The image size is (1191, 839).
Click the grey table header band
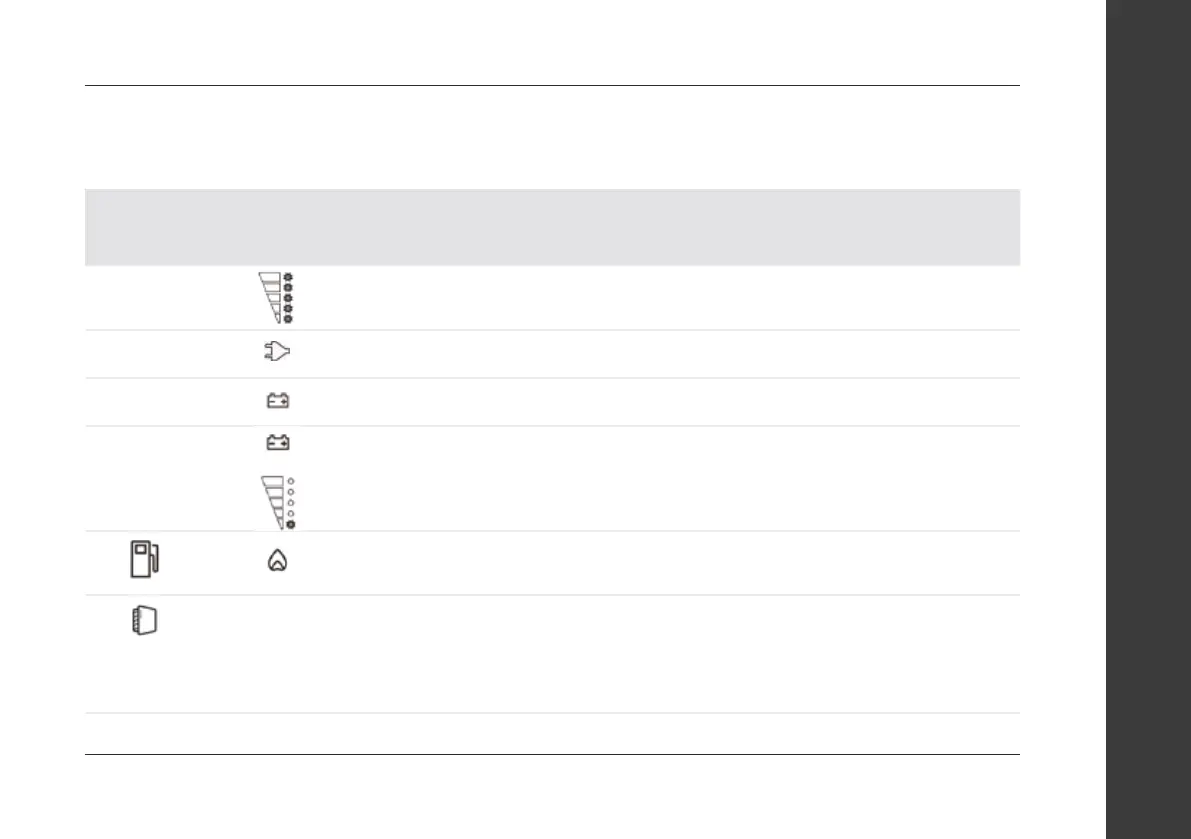point(552,227)
